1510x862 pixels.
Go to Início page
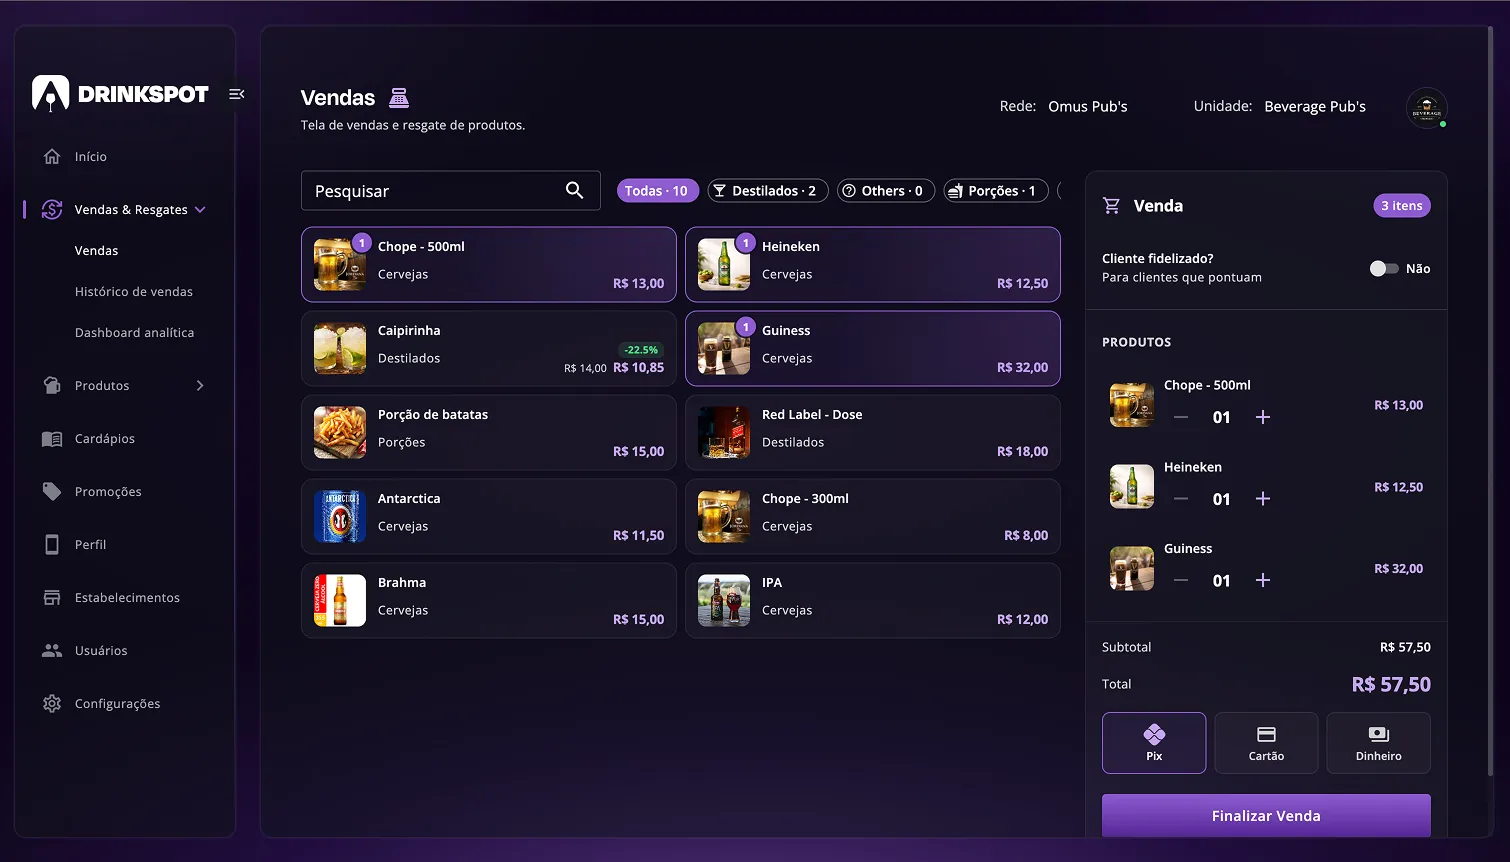click(91, 157)
